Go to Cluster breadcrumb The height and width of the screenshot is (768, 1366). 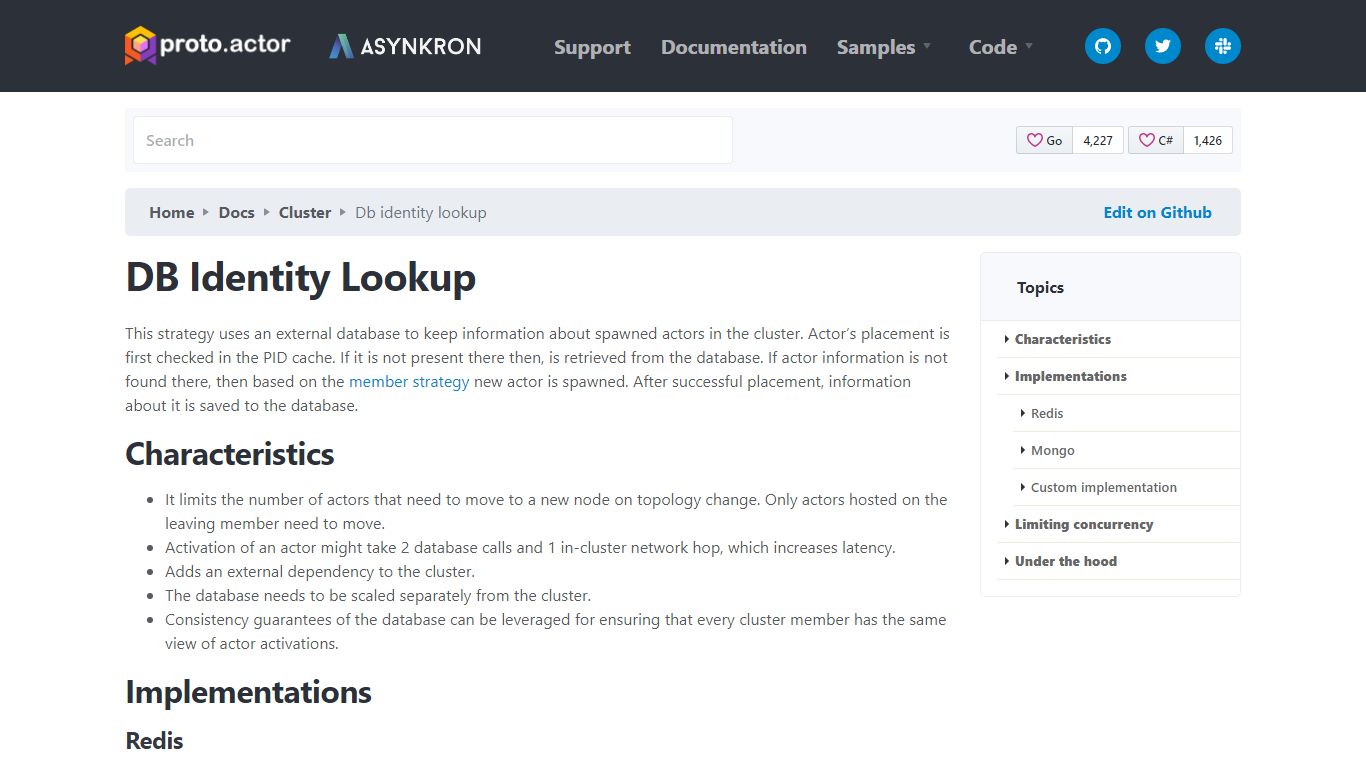305,212
